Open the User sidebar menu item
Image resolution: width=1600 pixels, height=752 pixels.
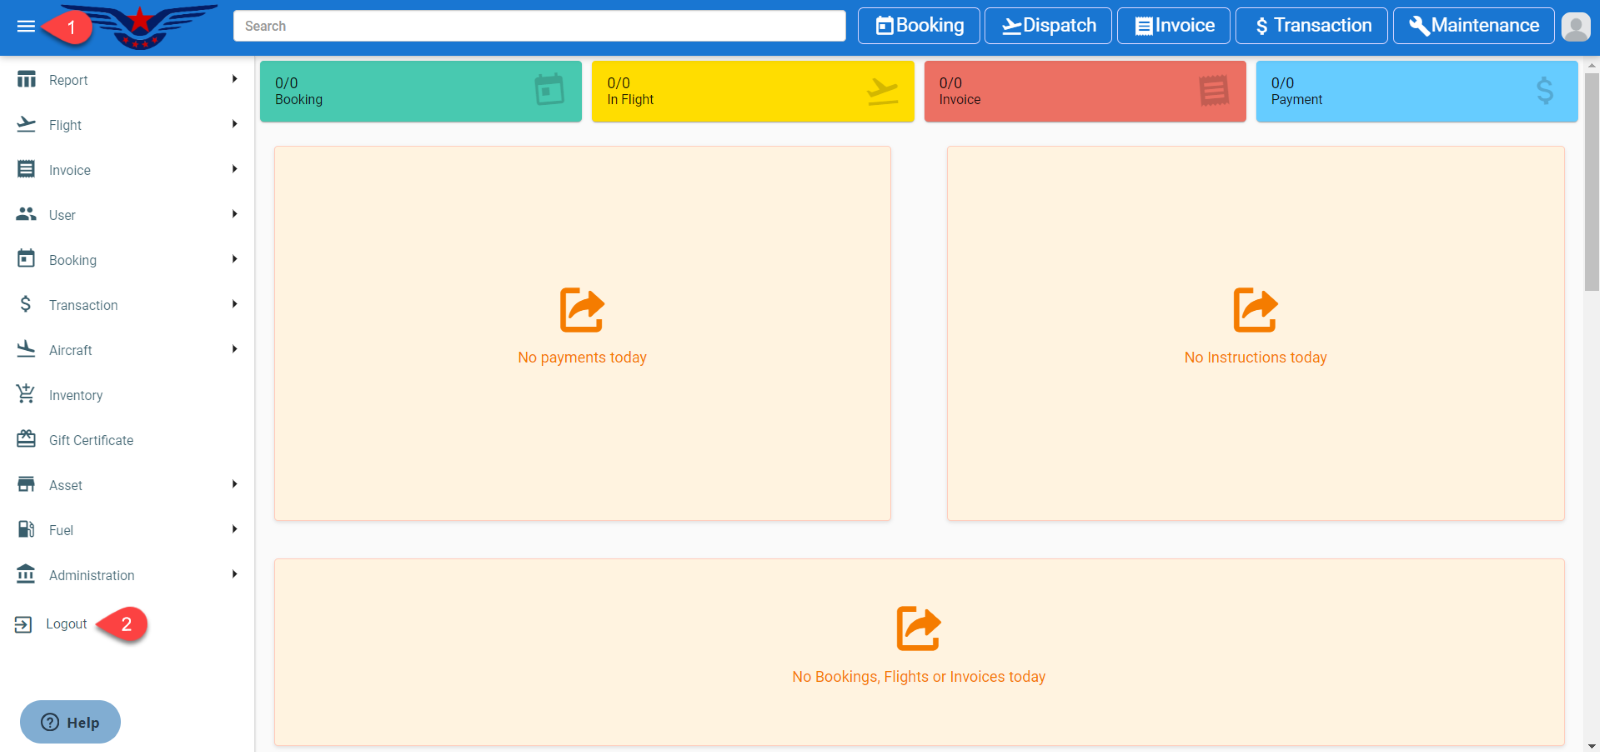[62, 215]
